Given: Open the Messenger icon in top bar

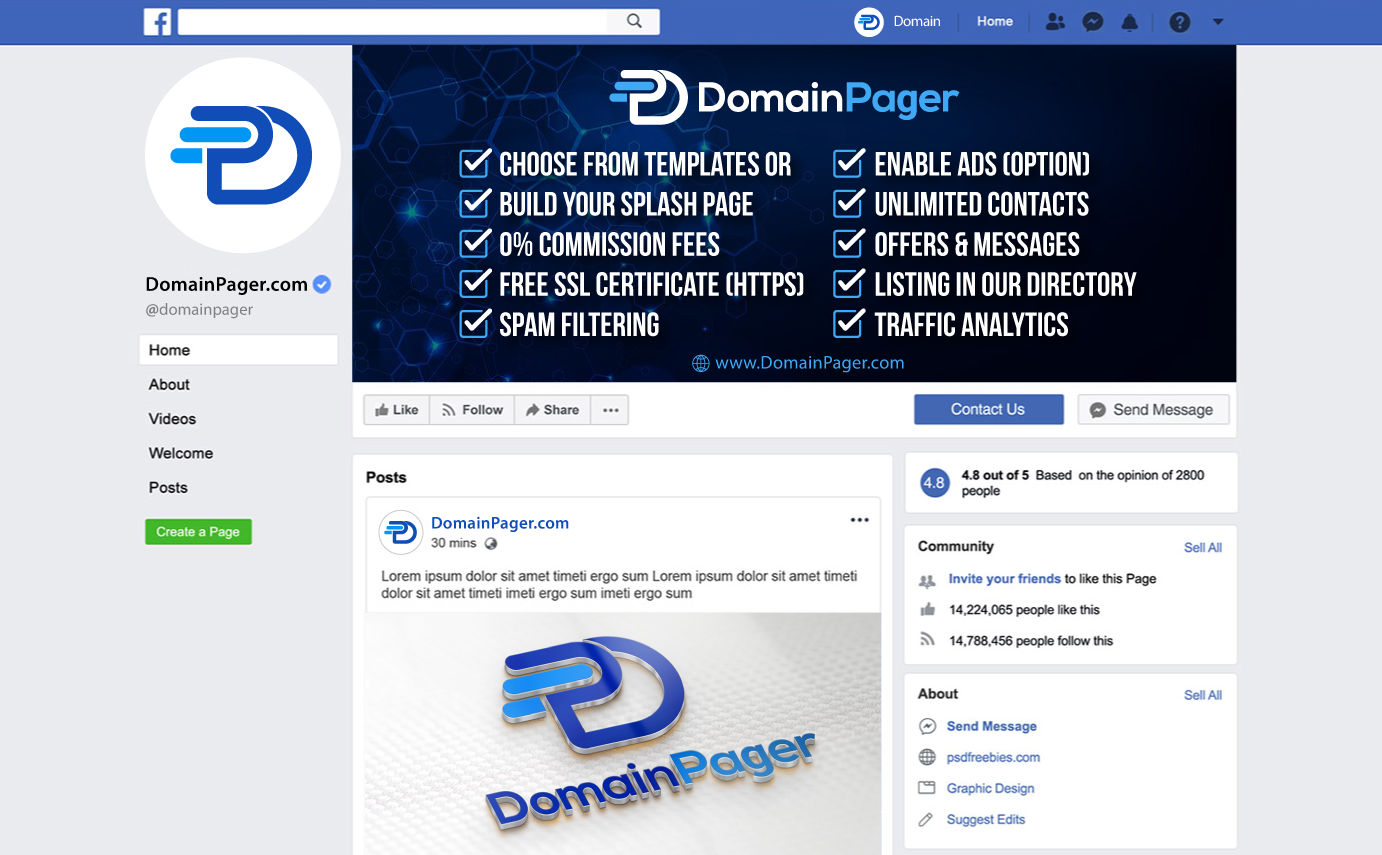Looking at the screenshot, I should tap(1093, 22).
